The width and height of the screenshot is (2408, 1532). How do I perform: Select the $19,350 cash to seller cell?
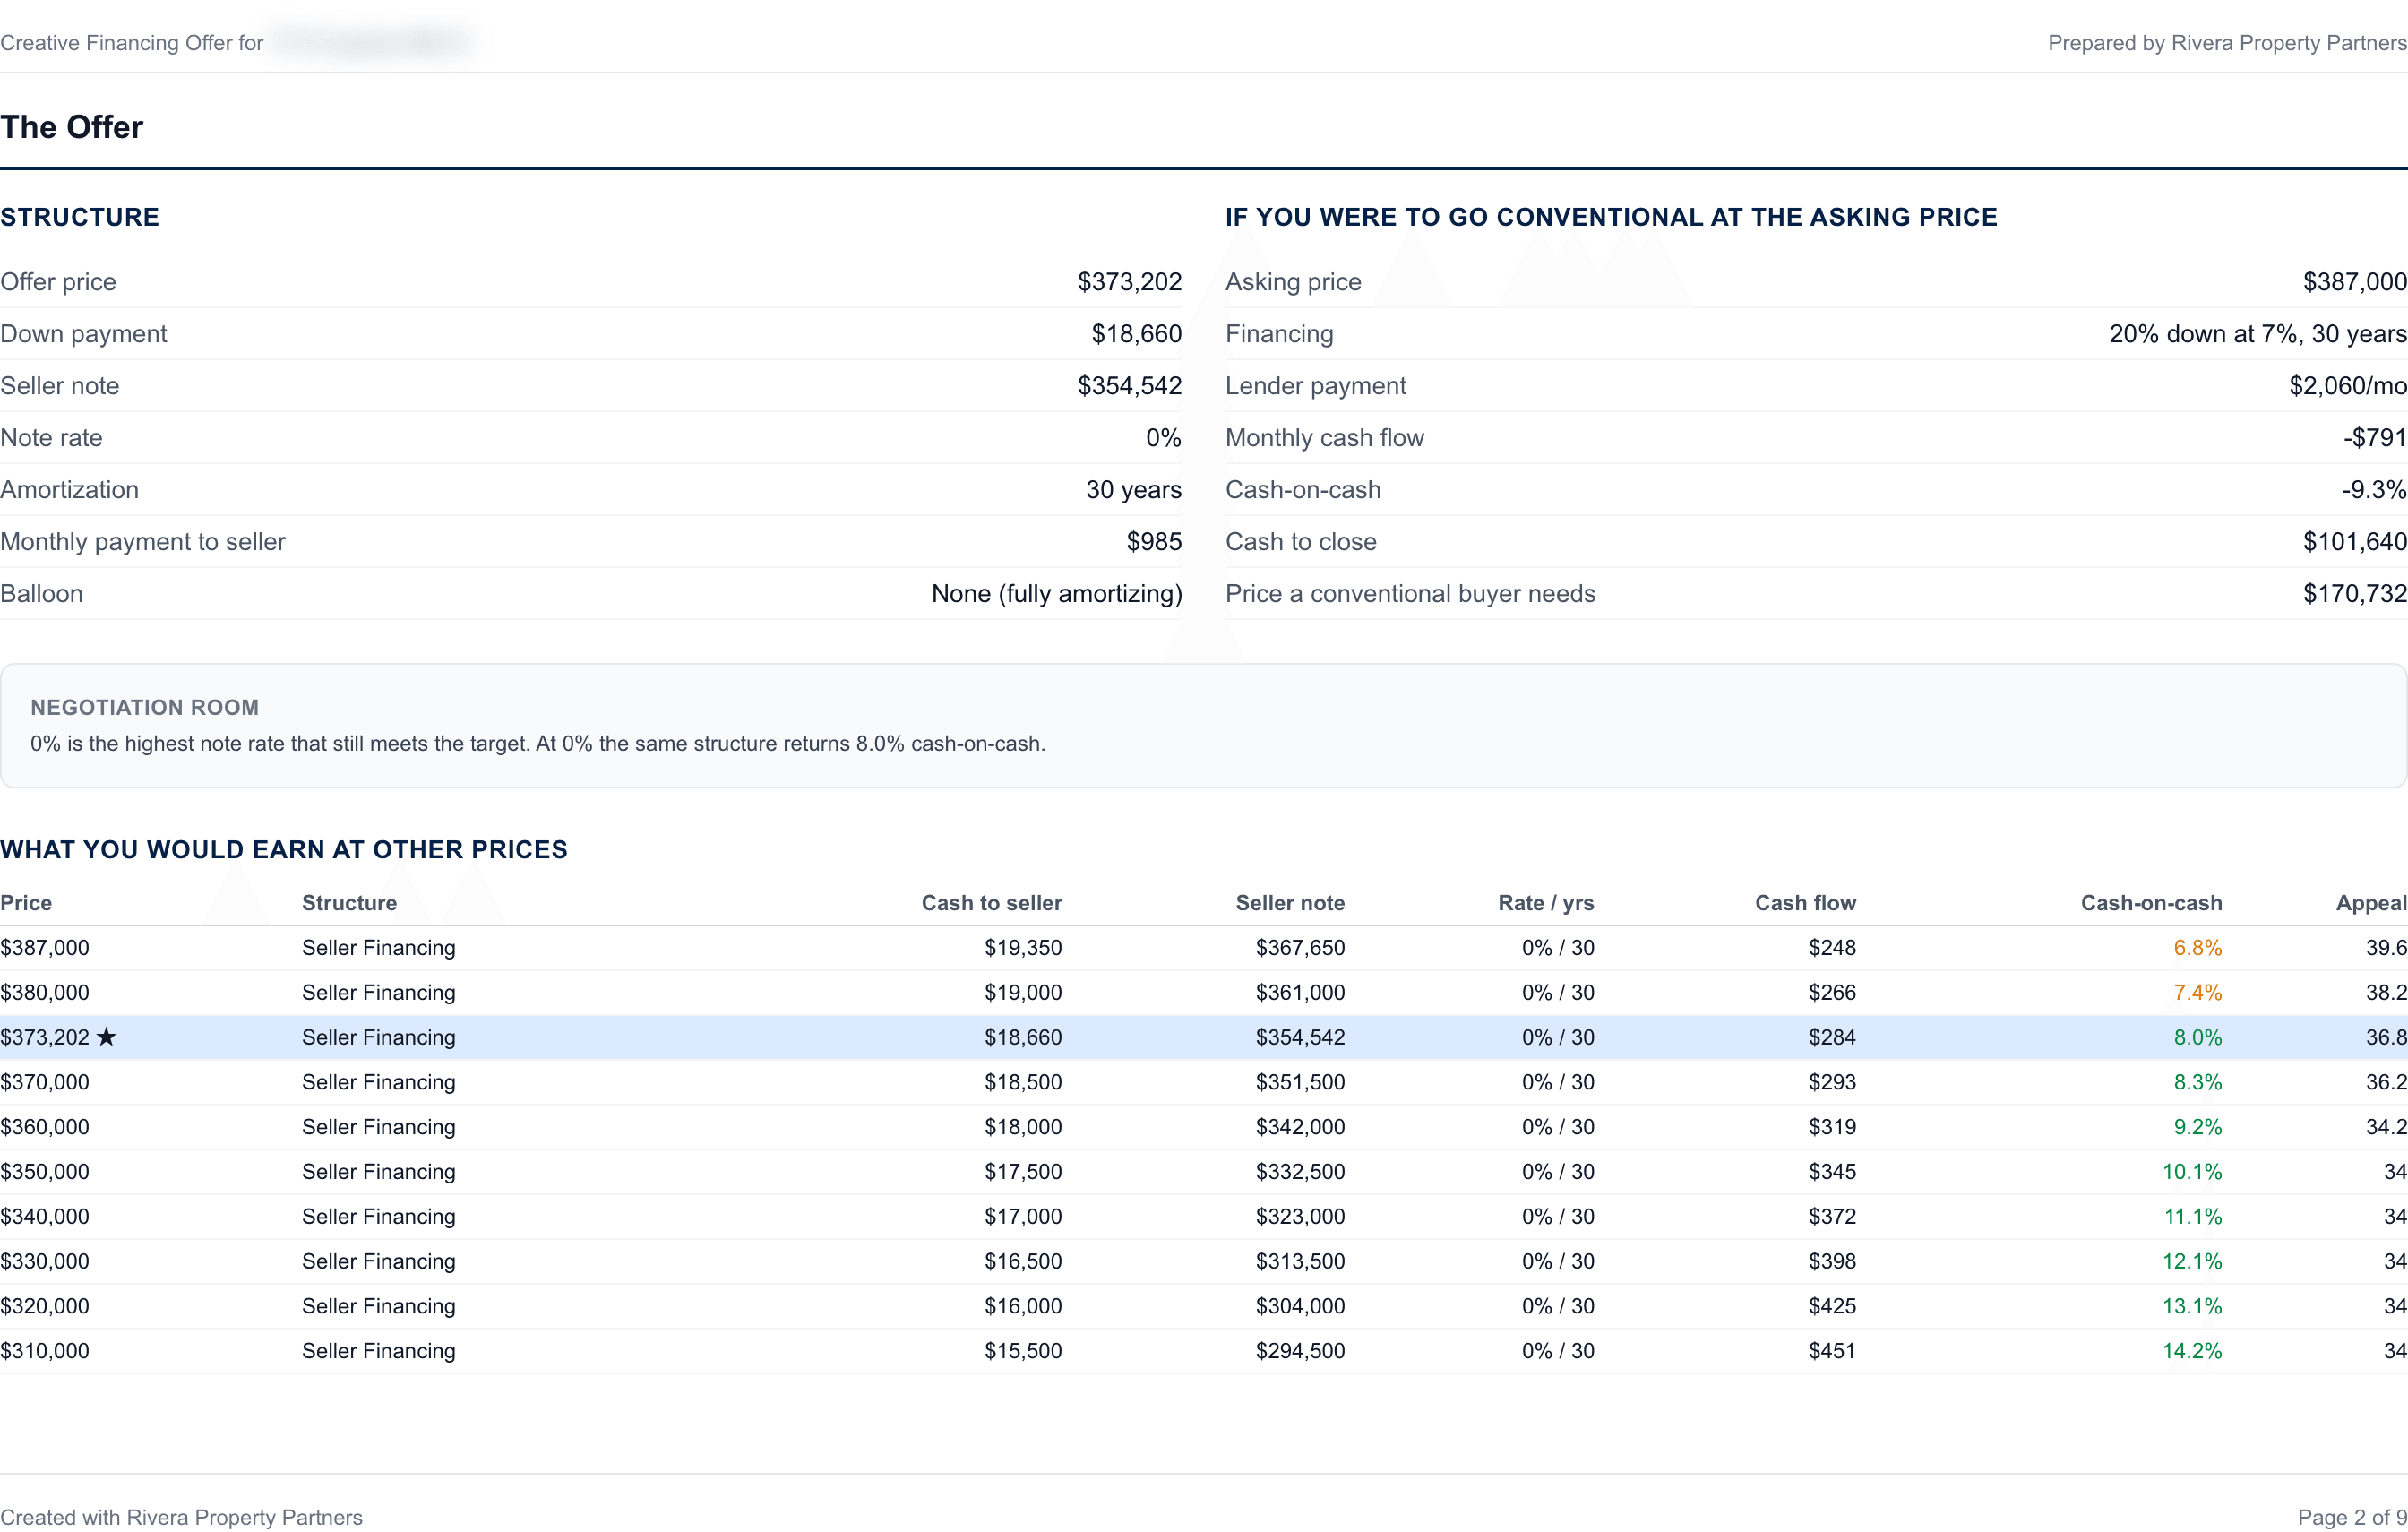coord(1023,948)
